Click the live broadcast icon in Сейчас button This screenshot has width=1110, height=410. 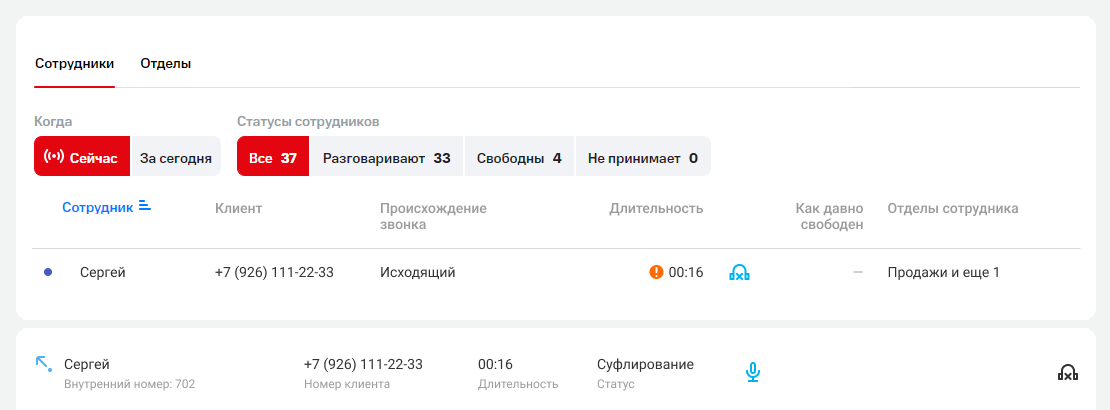[x=54, y=157]
